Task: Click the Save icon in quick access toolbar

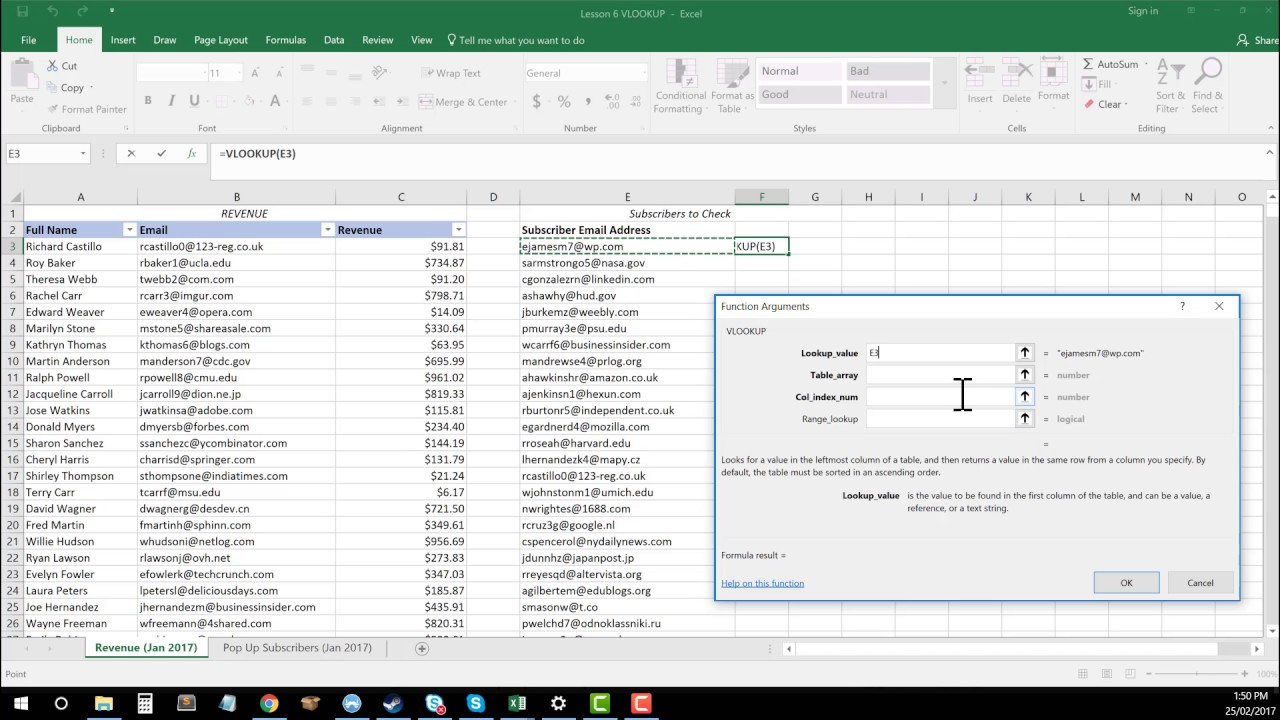Action: click(x=22, y=12)
